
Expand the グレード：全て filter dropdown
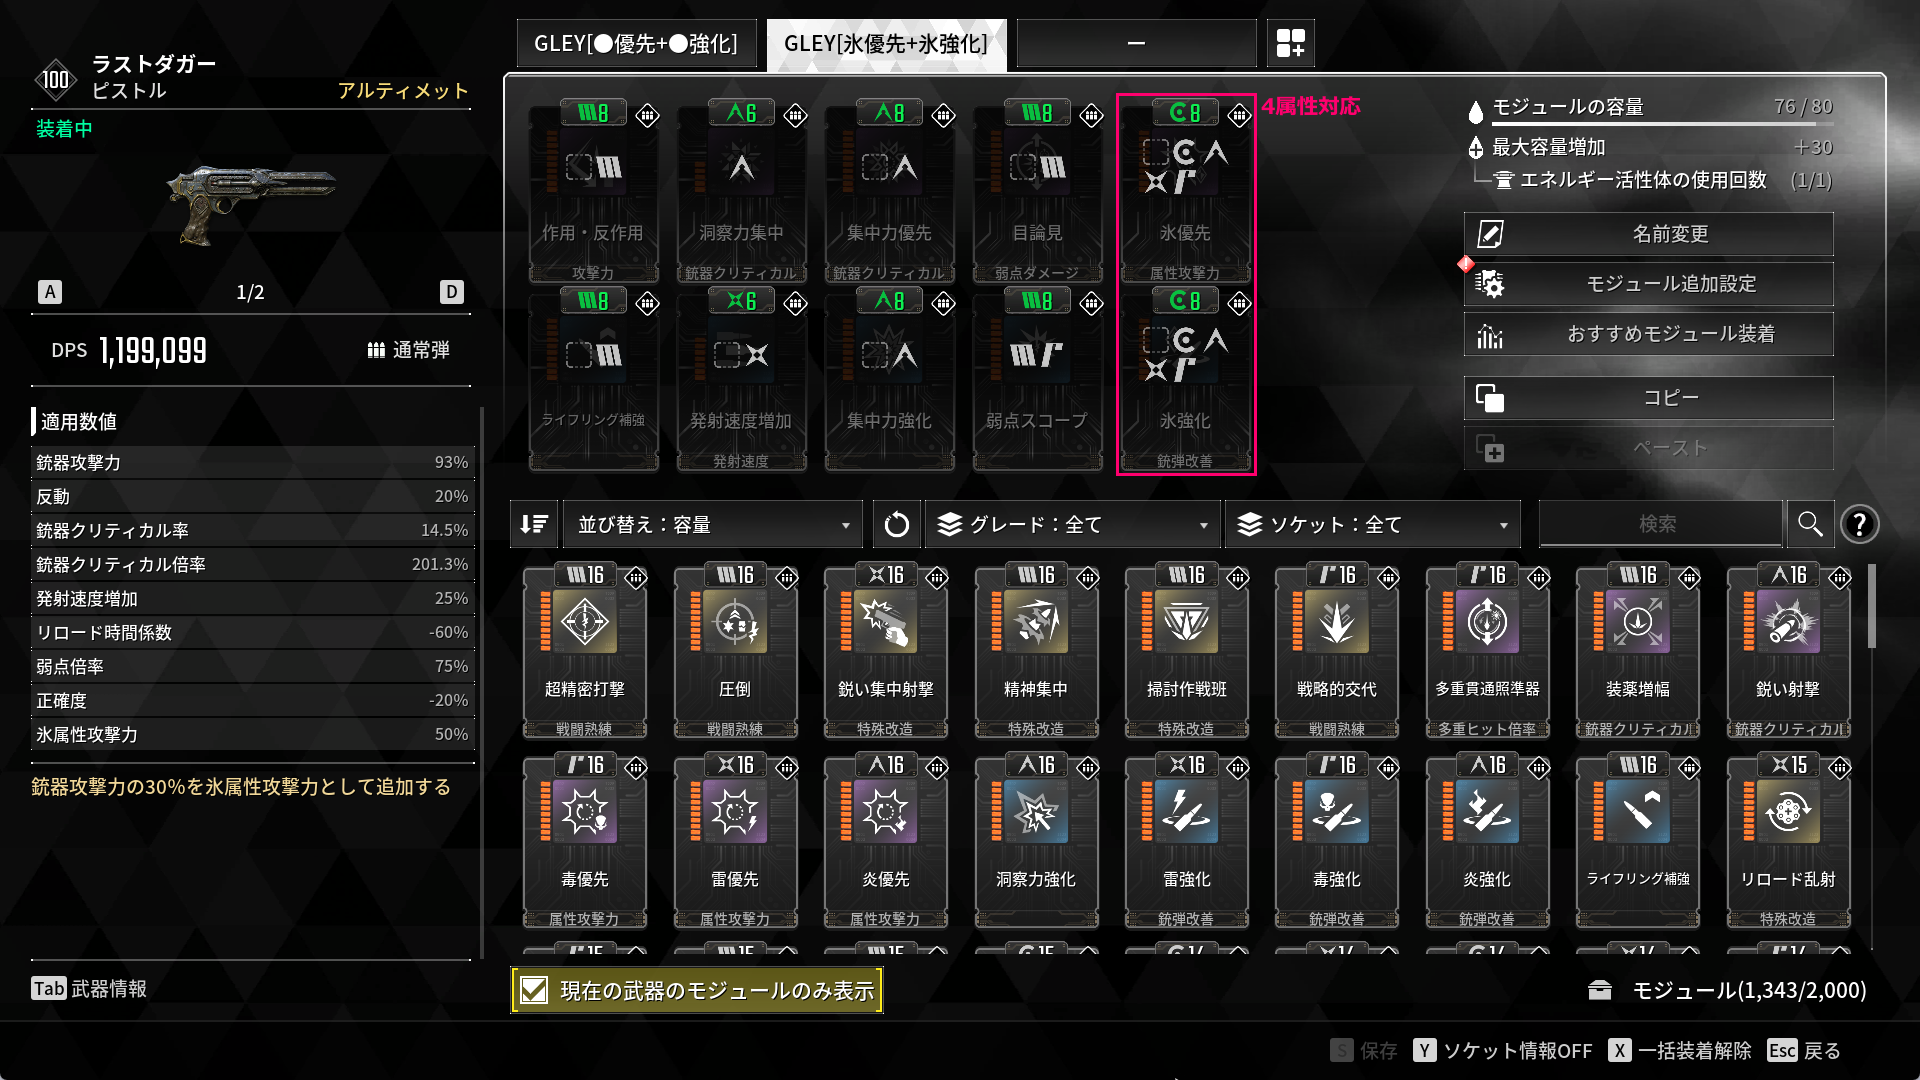[1074, 524]
